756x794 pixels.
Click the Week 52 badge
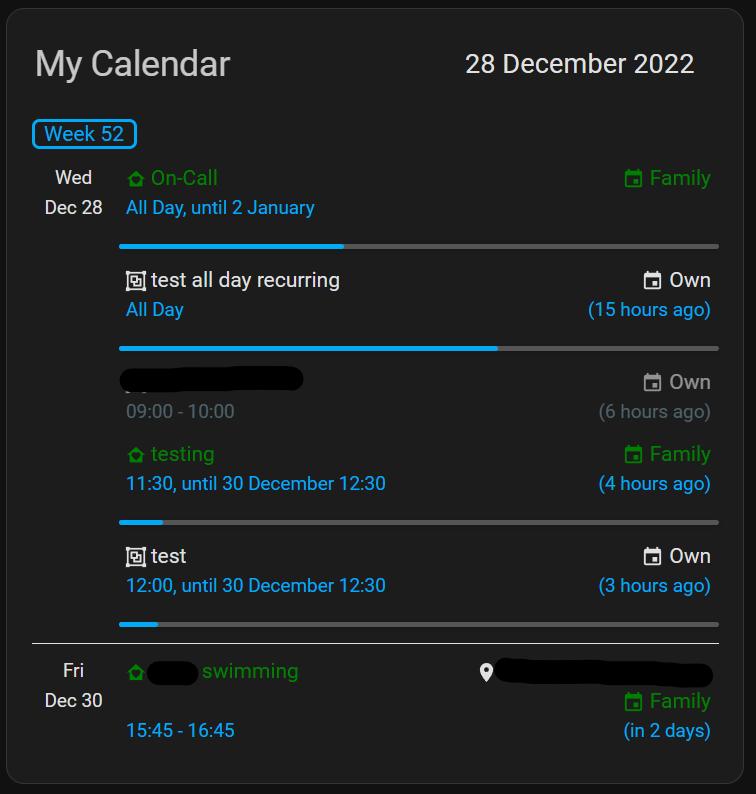pos(84,134)
